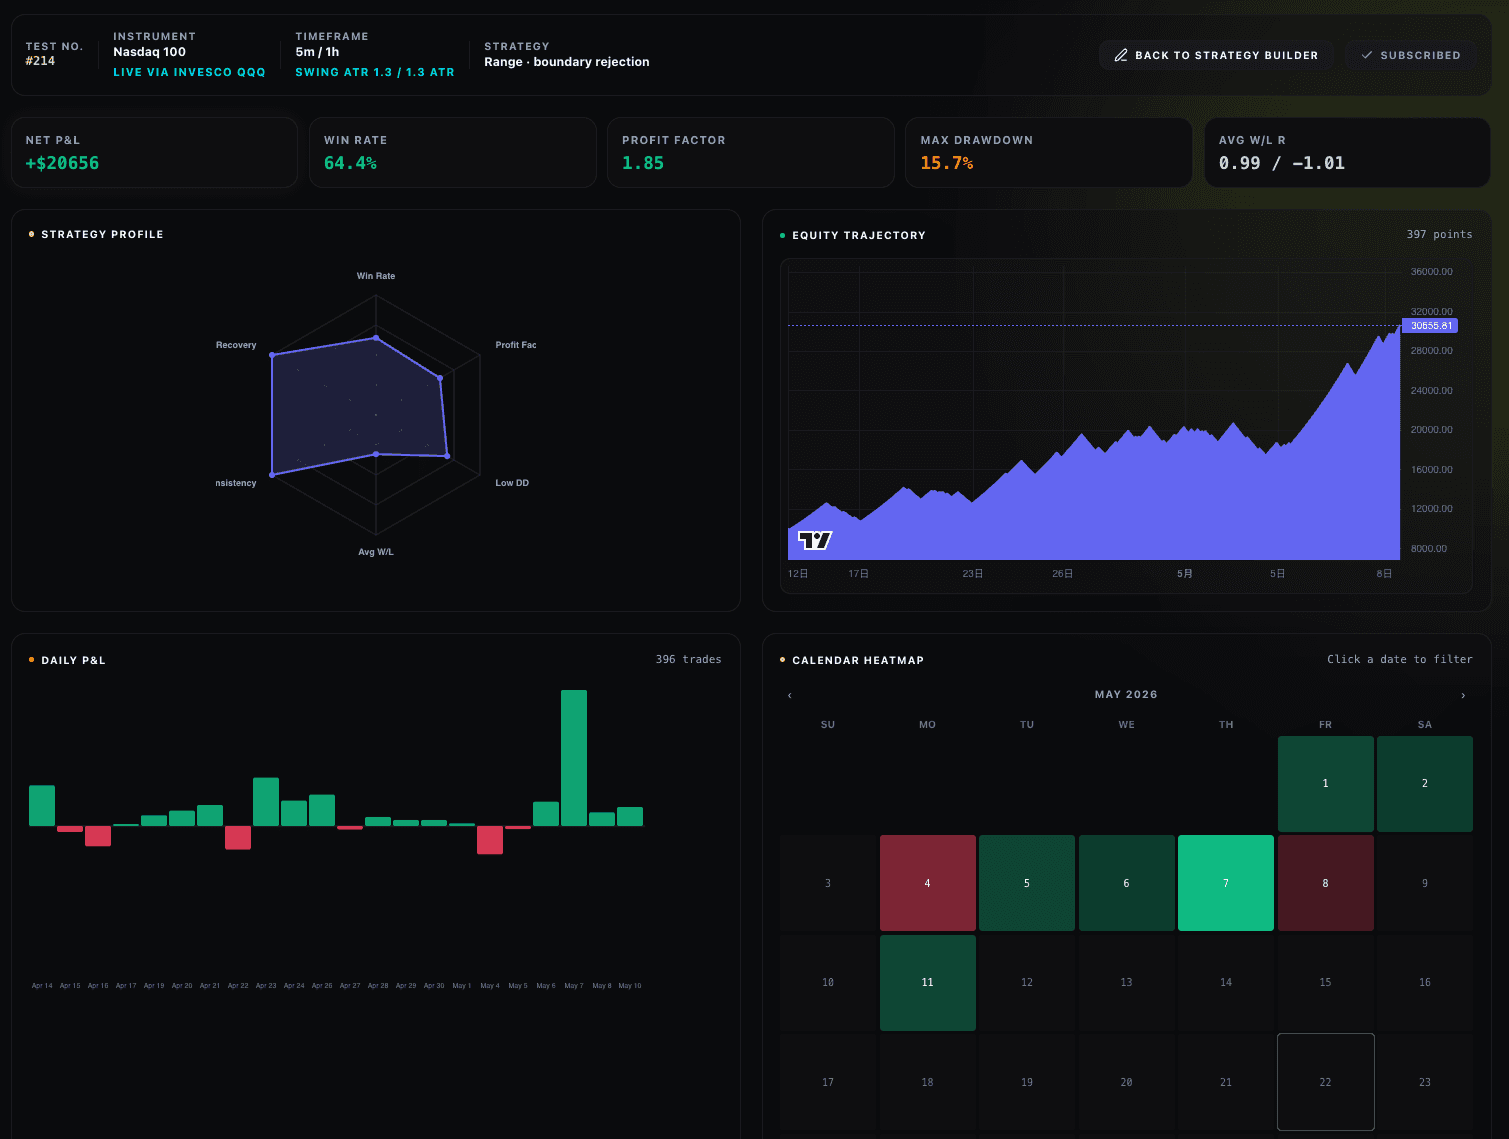Select bright green May 7 cell
This screenshot has height=1139, width=1509.
pos(1226,883)
